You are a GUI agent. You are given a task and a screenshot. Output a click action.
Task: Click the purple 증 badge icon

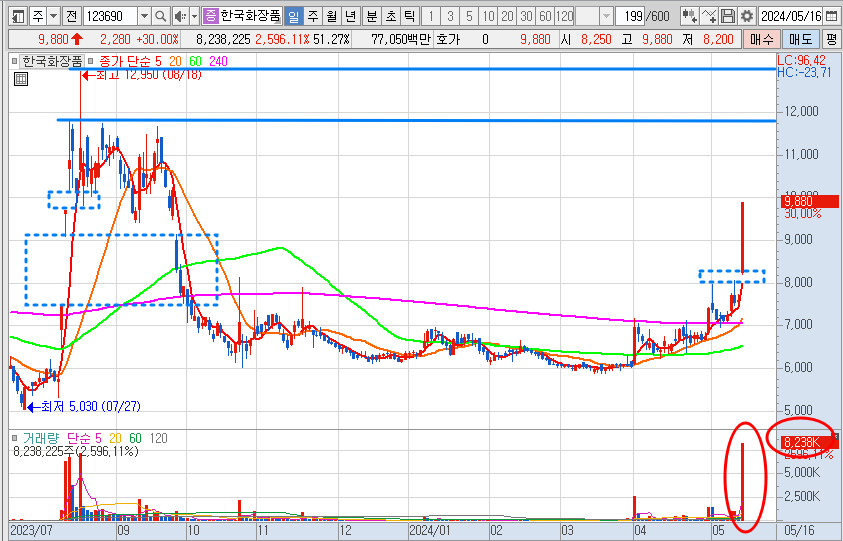211,16
